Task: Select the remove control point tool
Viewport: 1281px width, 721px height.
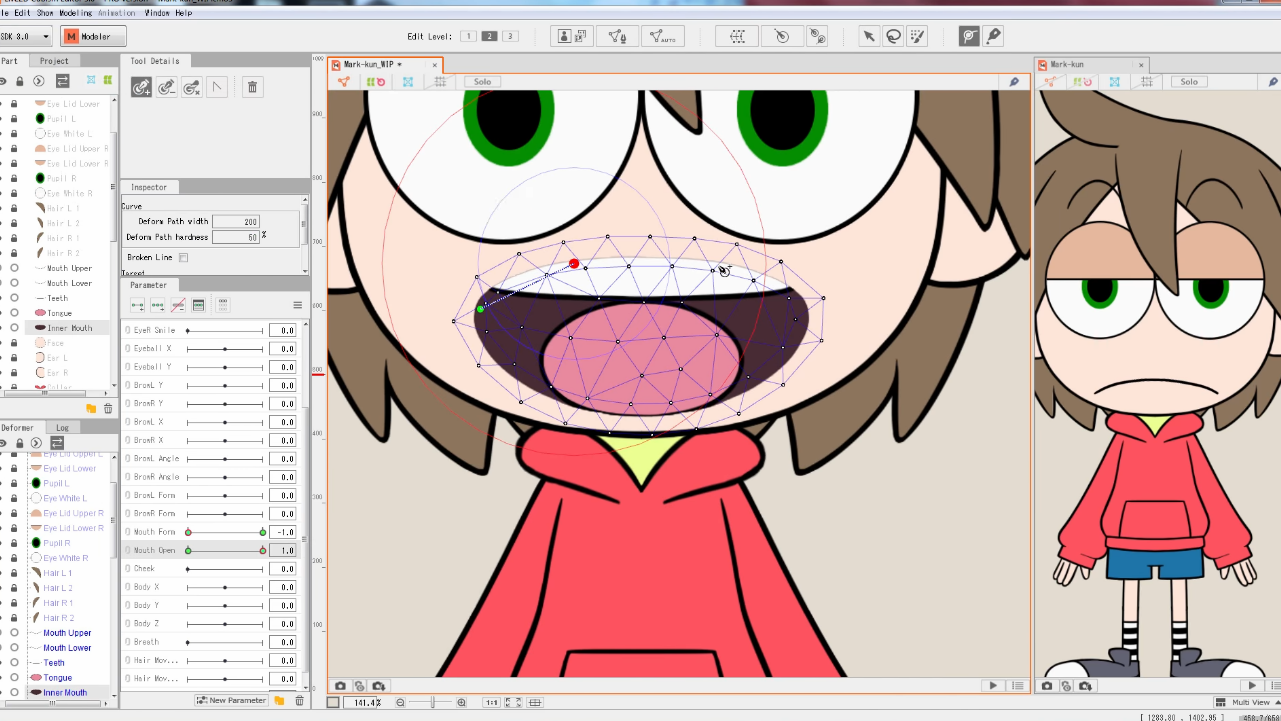Action: coord(166,87)
